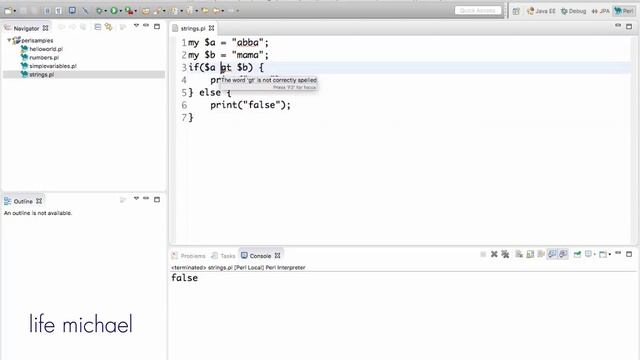Select the Navigator view tab
The height and width of the screenshot is (360, 640).
[26, 28]
